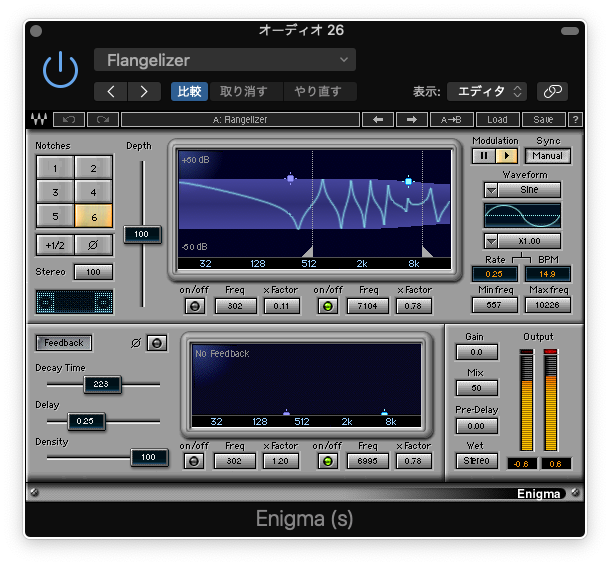Click the stereo width display graphic
610x566 pixels.
click(x=74, y=301)
